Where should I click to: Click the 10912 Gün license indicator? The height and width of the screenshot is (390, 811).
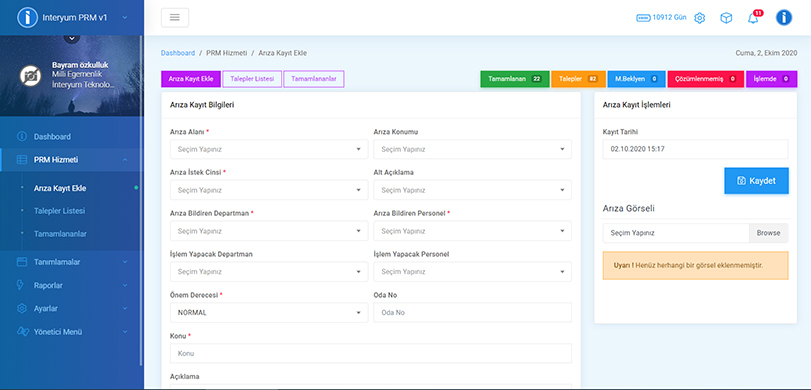coord(661,18)
